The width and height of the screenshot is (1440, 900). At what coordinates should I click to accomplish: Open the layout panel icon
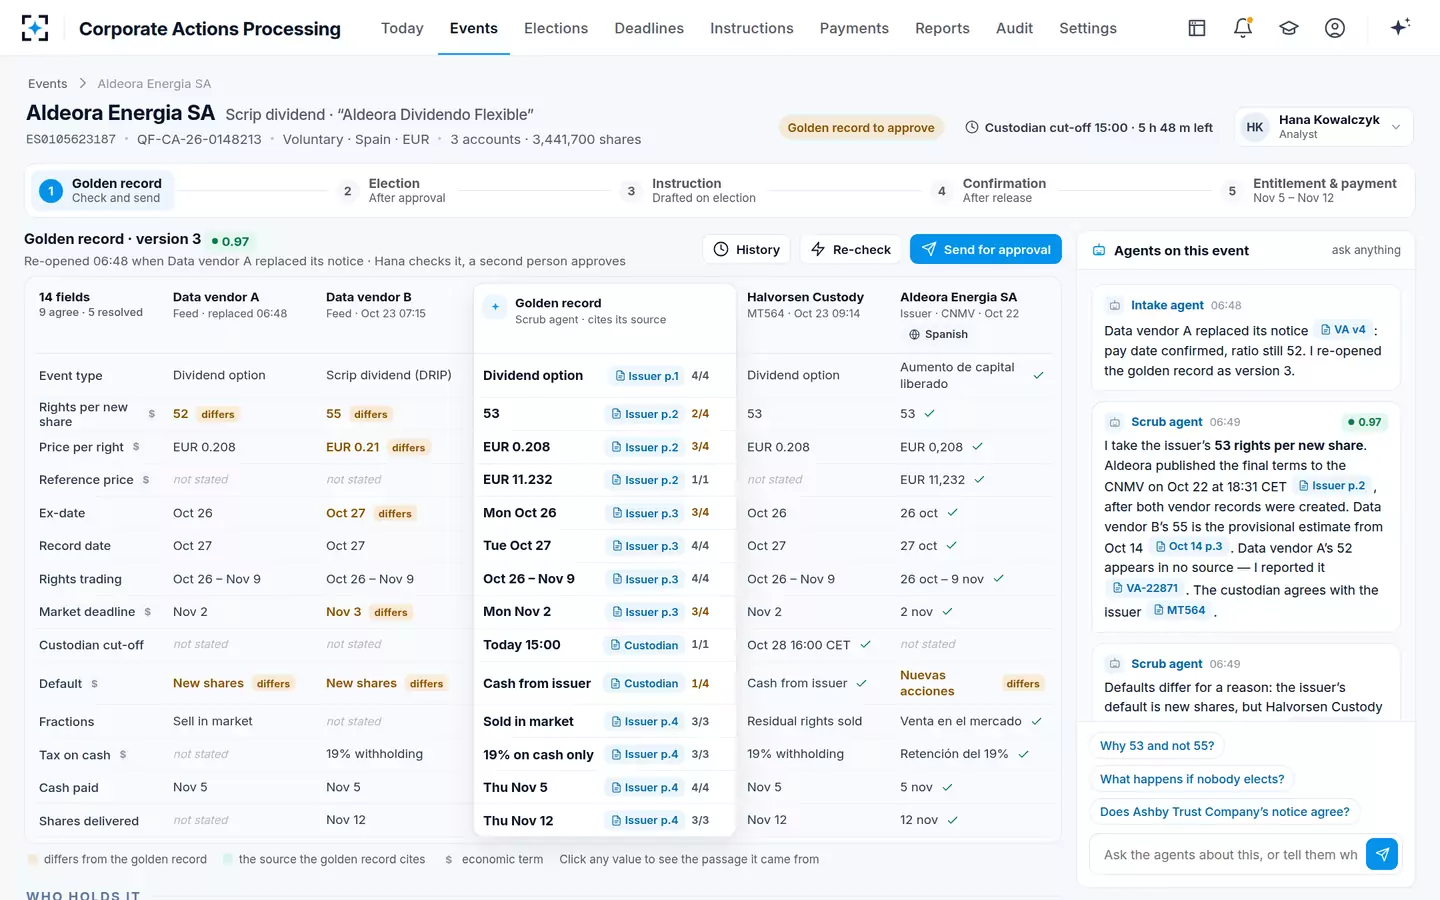tap(1197, 28)
